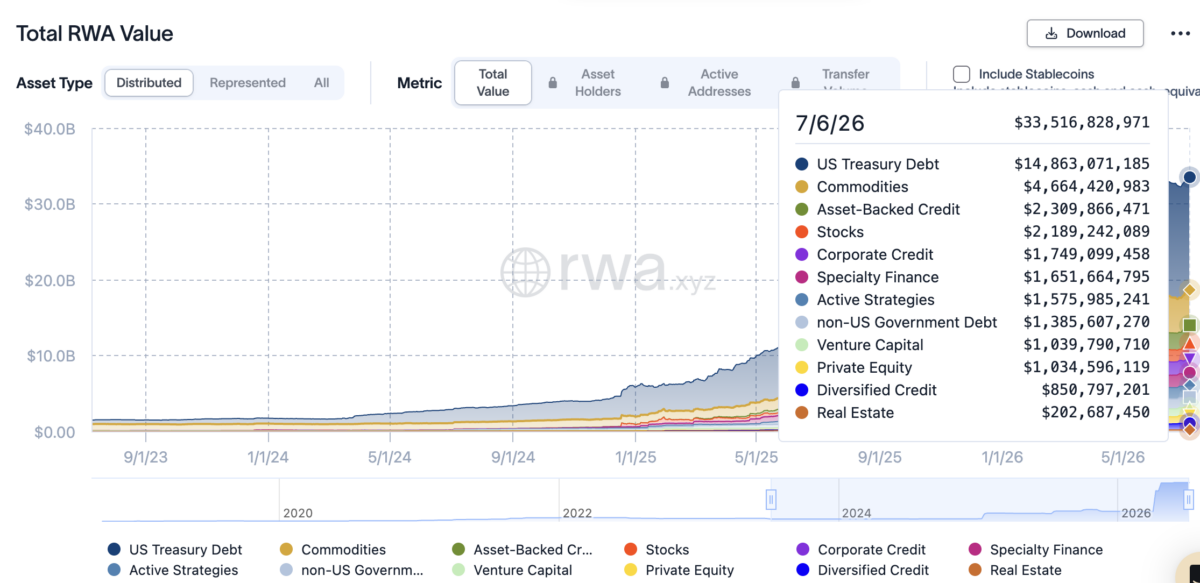Select the All asset type
This screenshot has width=1200, height=583.
tap(321, 83)
